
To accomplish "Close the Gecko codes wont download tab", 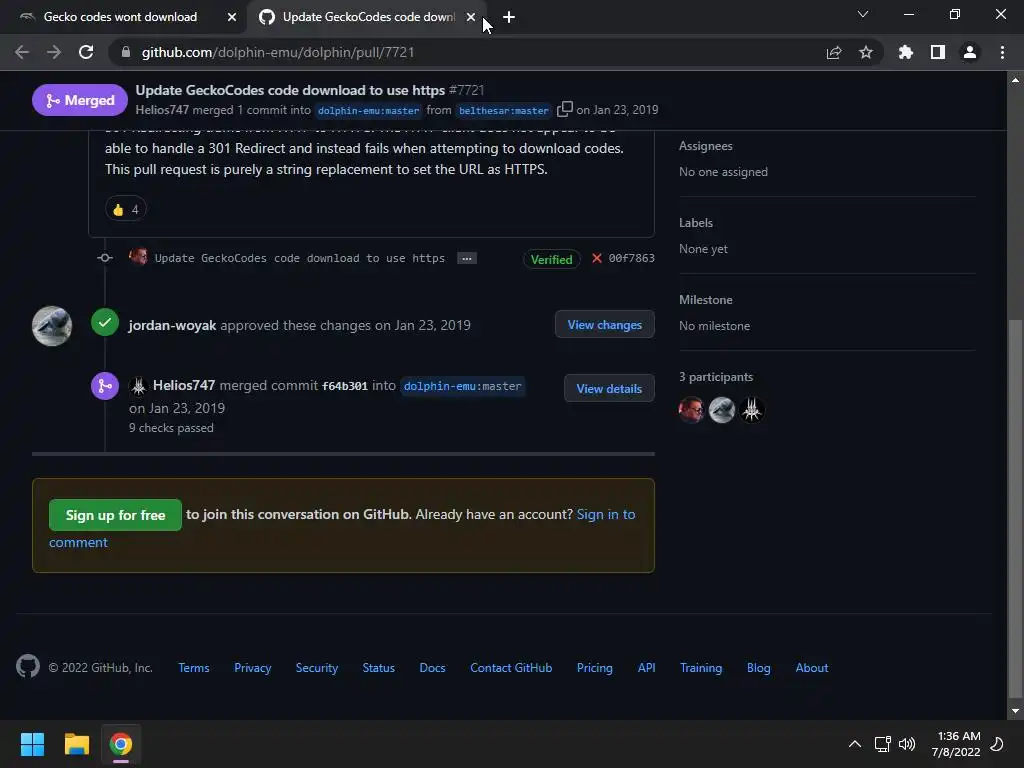I will point(232,18).
